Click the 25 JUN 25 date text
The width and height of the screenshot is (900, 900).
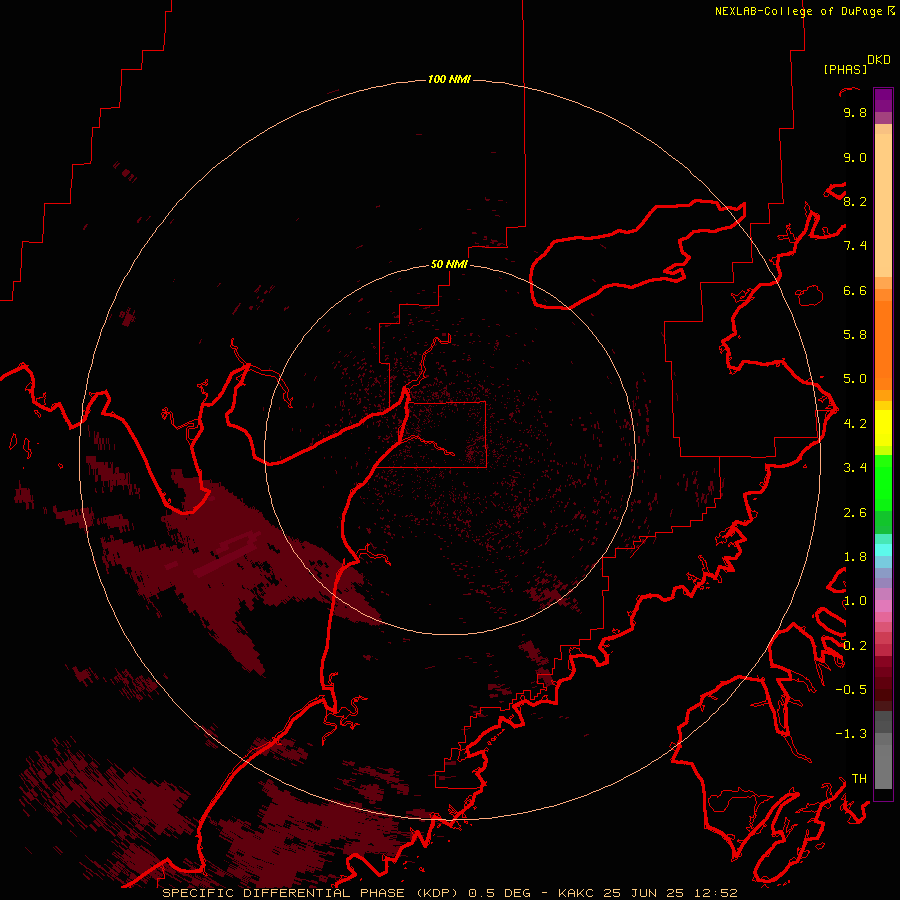tap(645, 893)
